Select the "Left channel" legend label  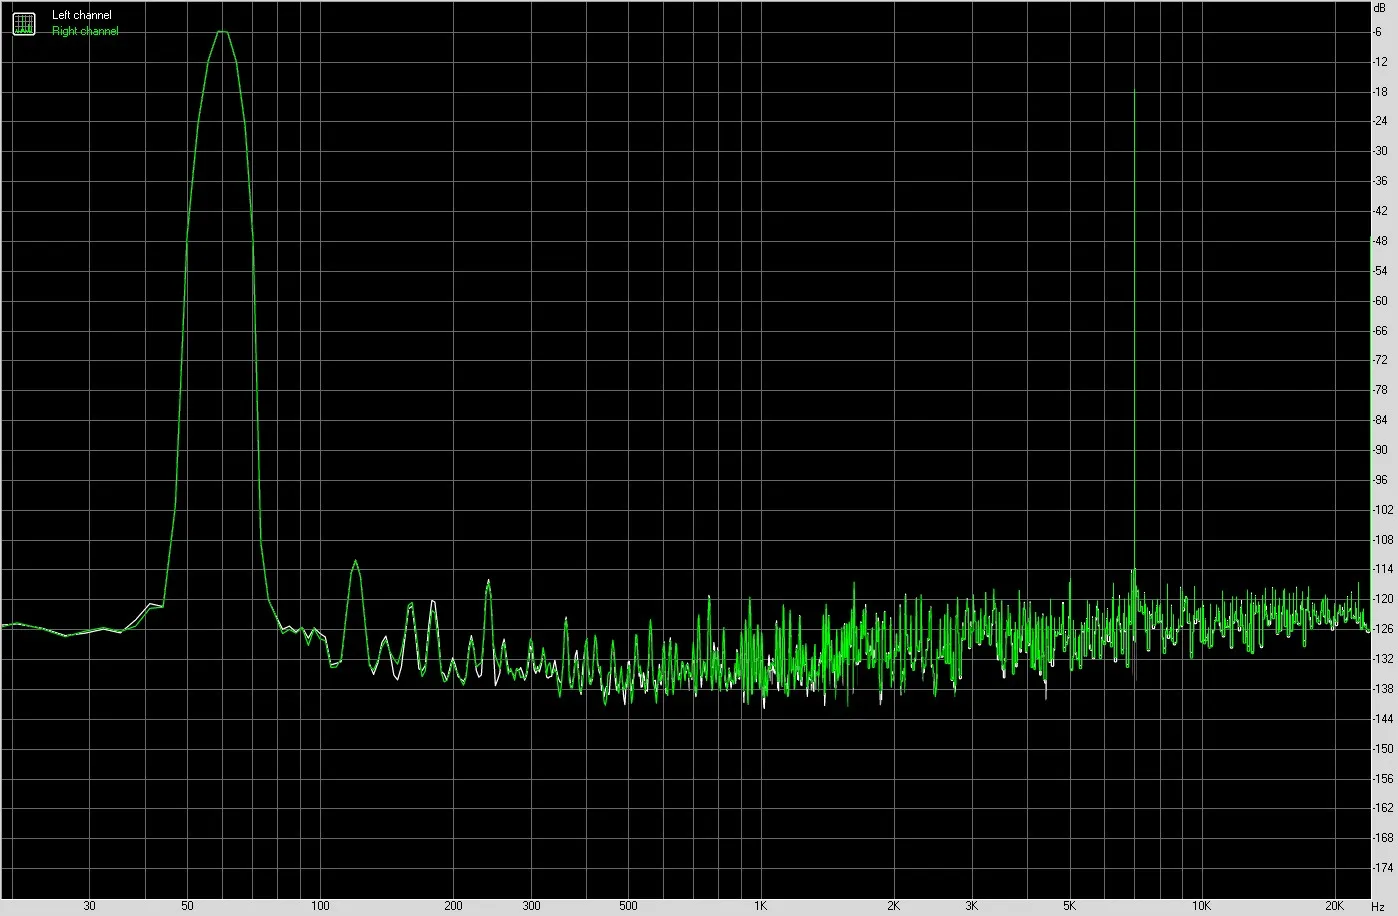[82, 16]
